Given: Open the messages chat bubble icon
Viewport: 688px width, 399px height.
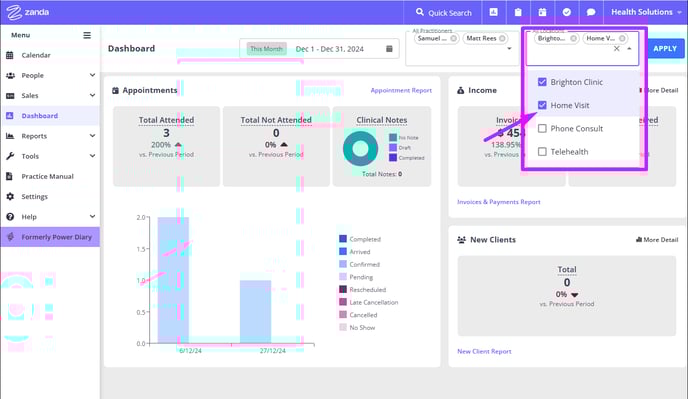Looking at the screenshot, I should 591,12.
